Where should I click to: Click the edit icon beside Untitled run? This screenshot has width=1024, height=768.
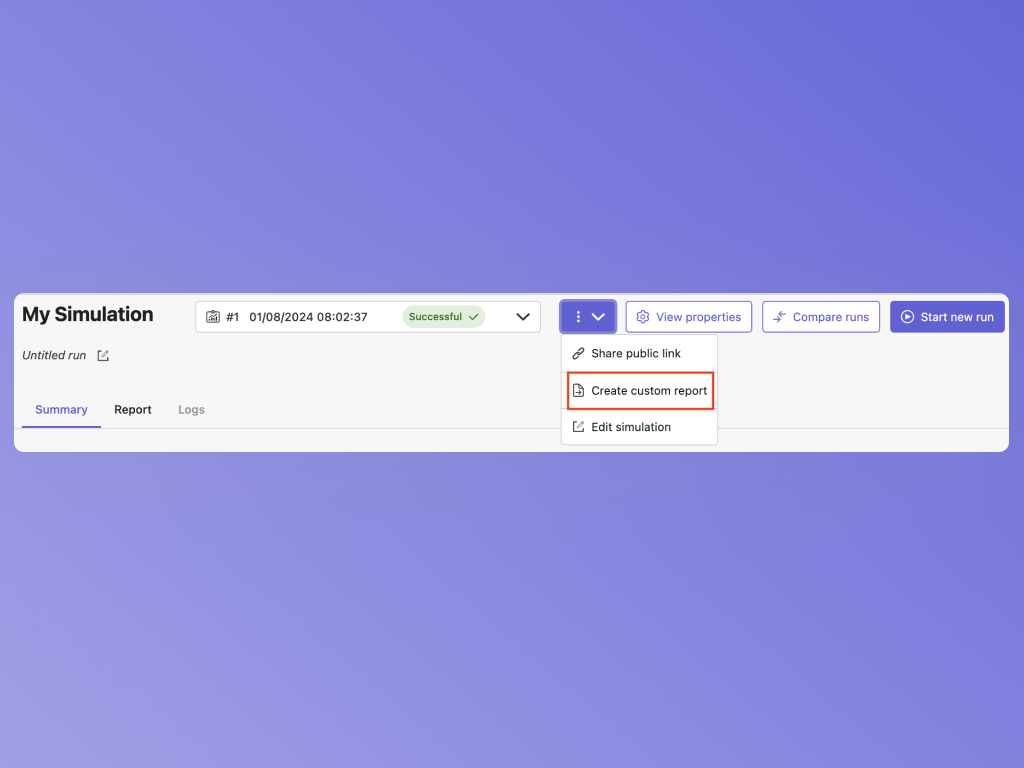(103, 355)
